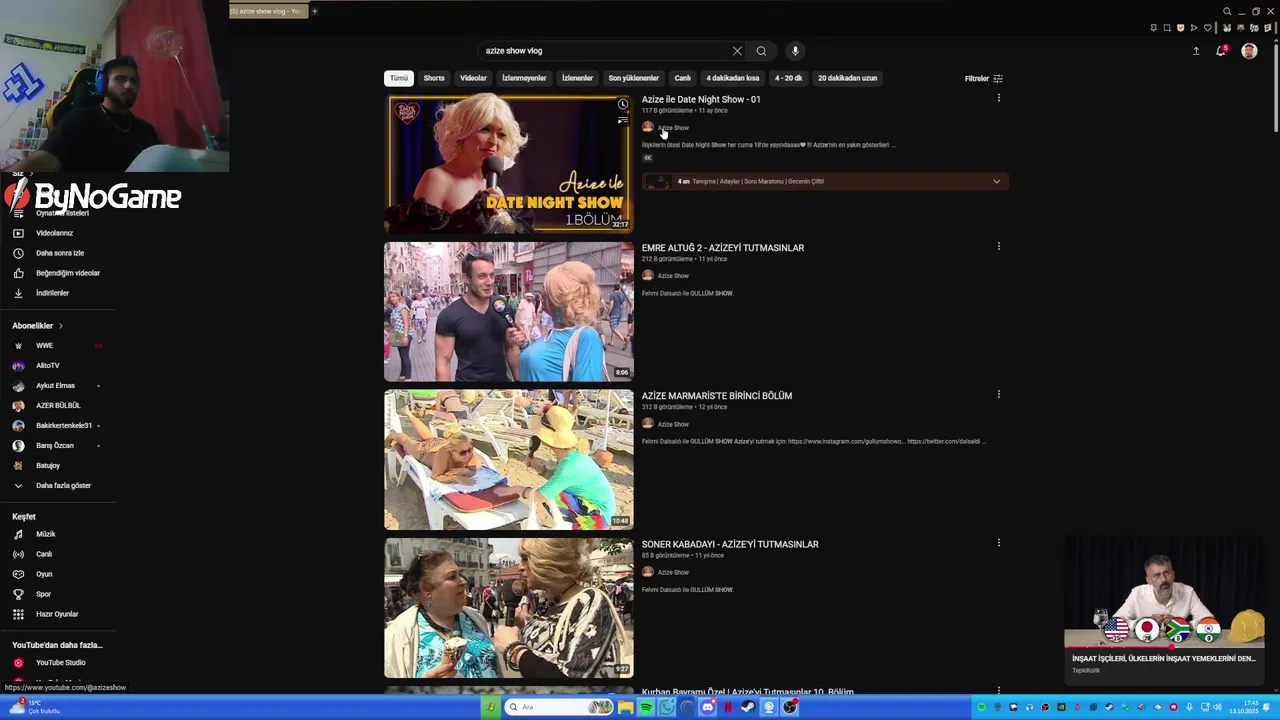Open more options for Azize ile Date Night Show
This screenshot has width=1280, height=720.
pyautogui.click(x=998, y=98)
